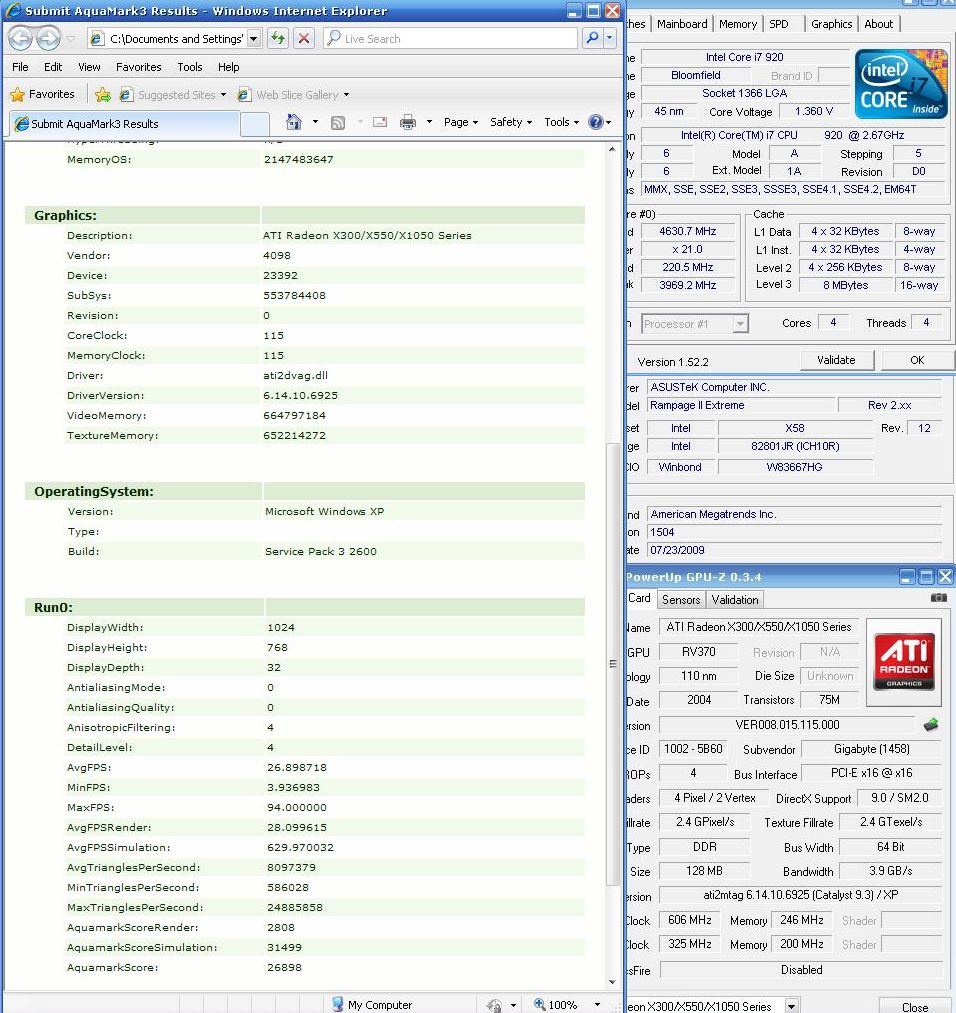
Task: Click the Intel Core i7 logo
Action: [901, 84]
